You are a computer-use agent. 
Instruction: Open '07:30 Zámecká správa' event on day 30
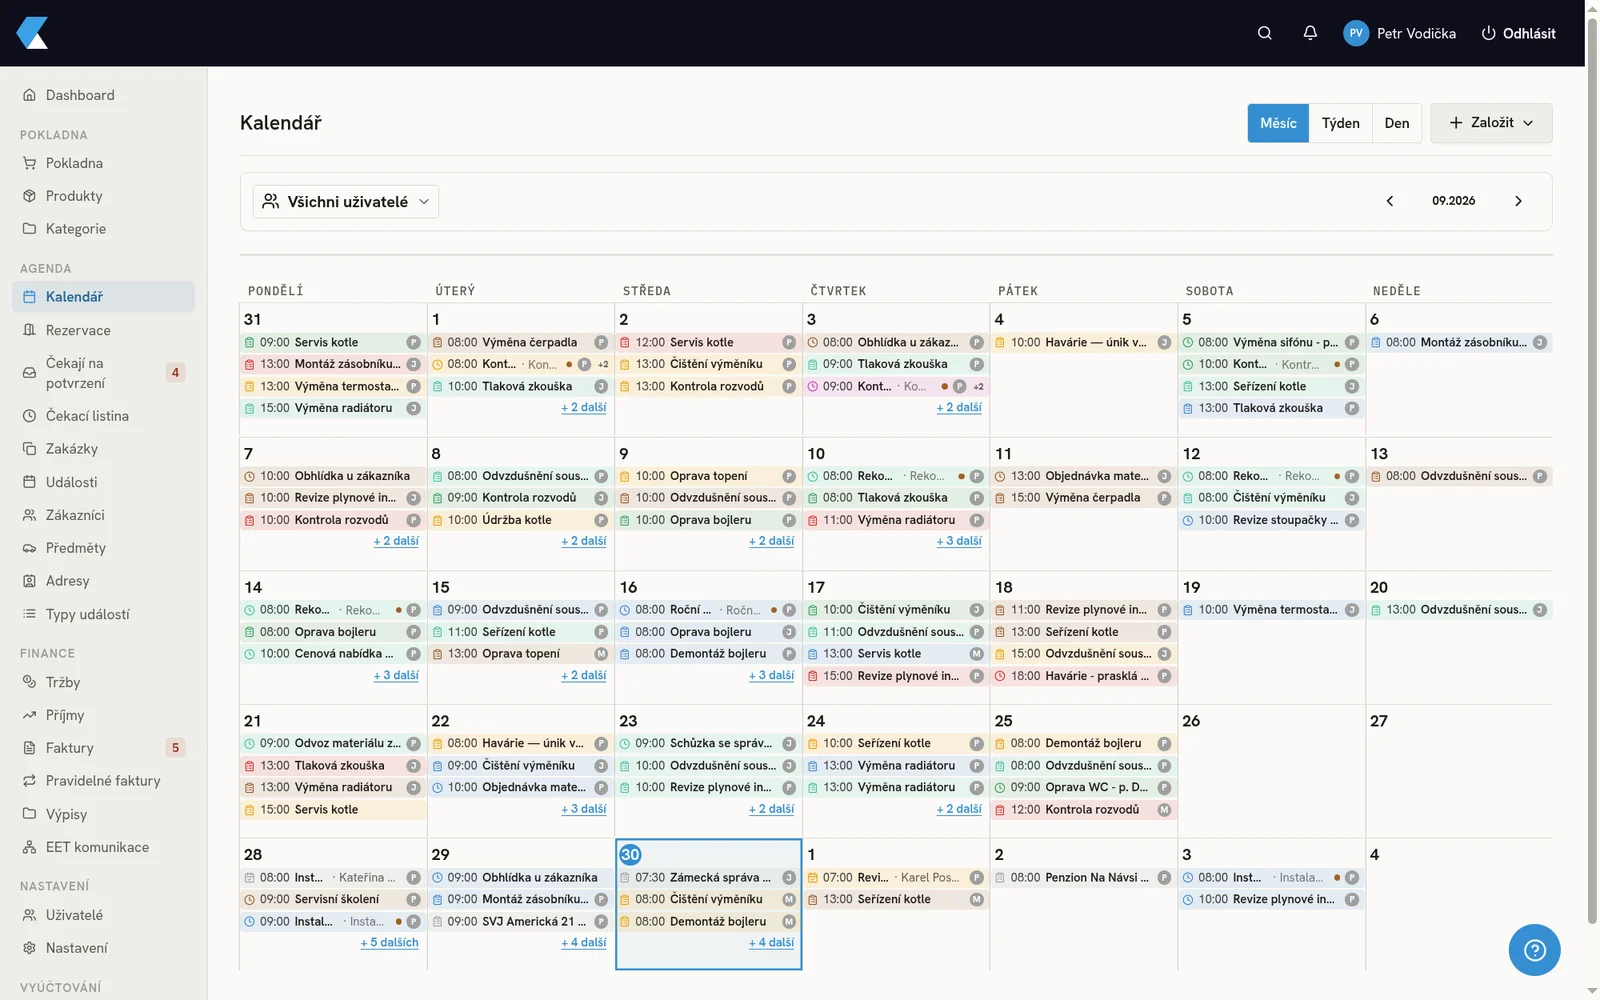[708, 878]
